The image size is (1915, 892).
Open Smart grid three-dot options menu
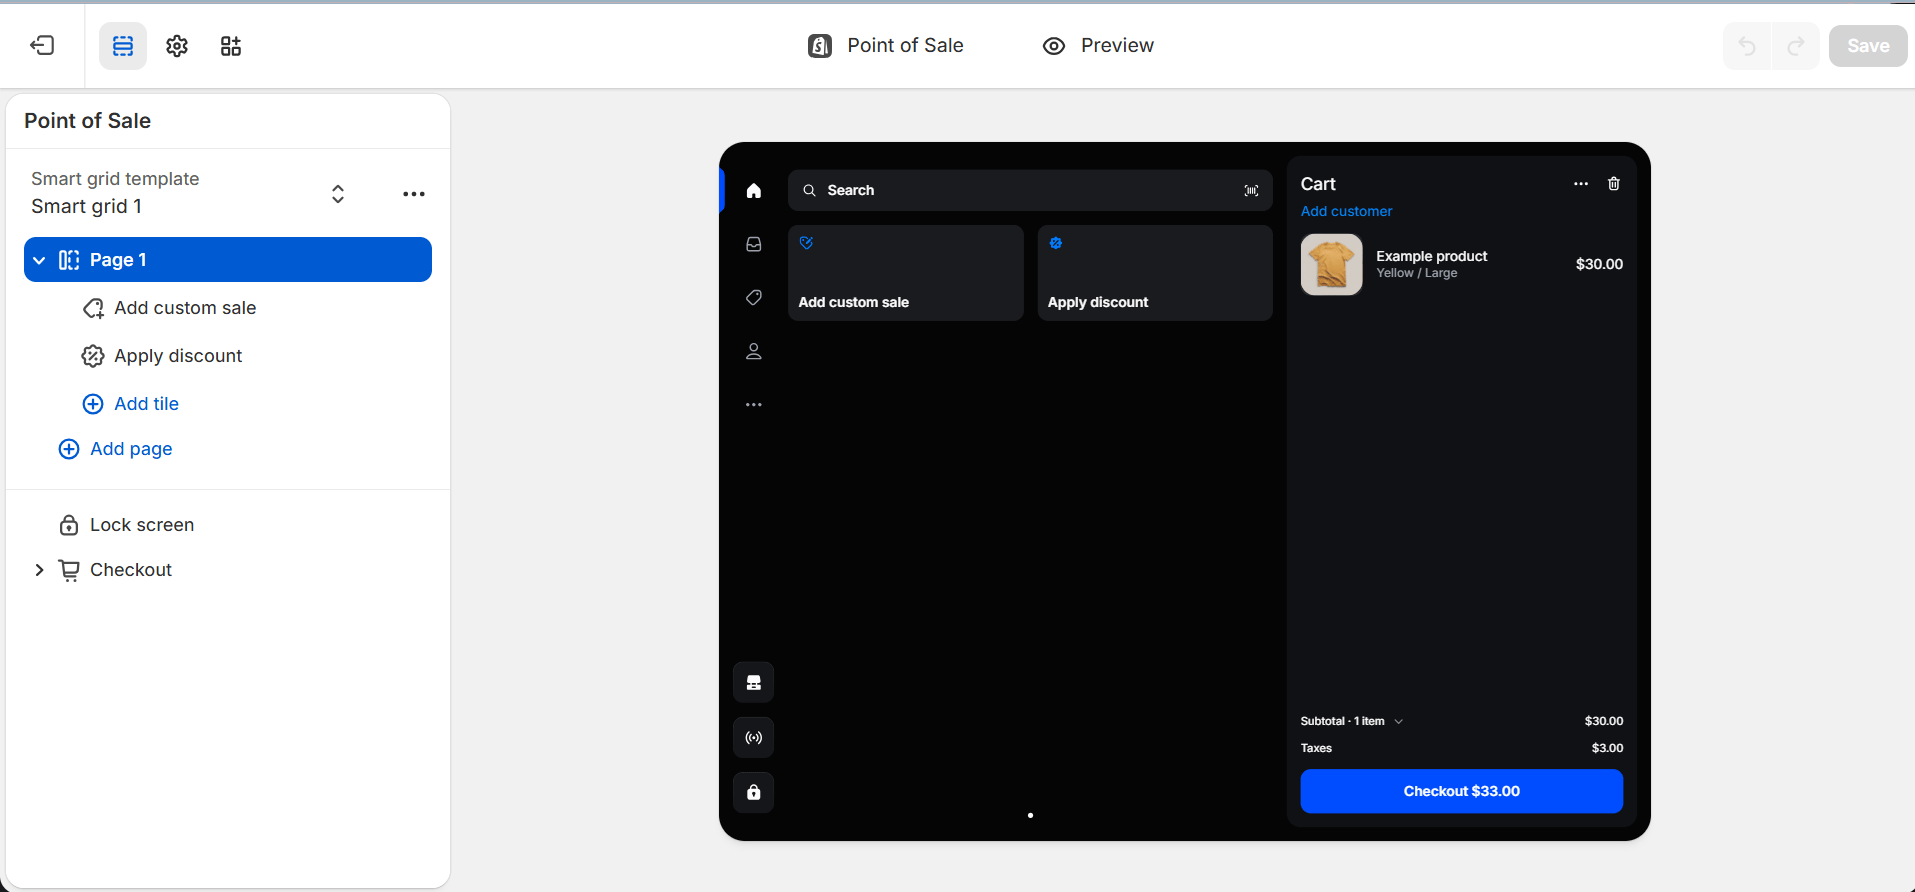pyautogui.click(x=414, y=194)
